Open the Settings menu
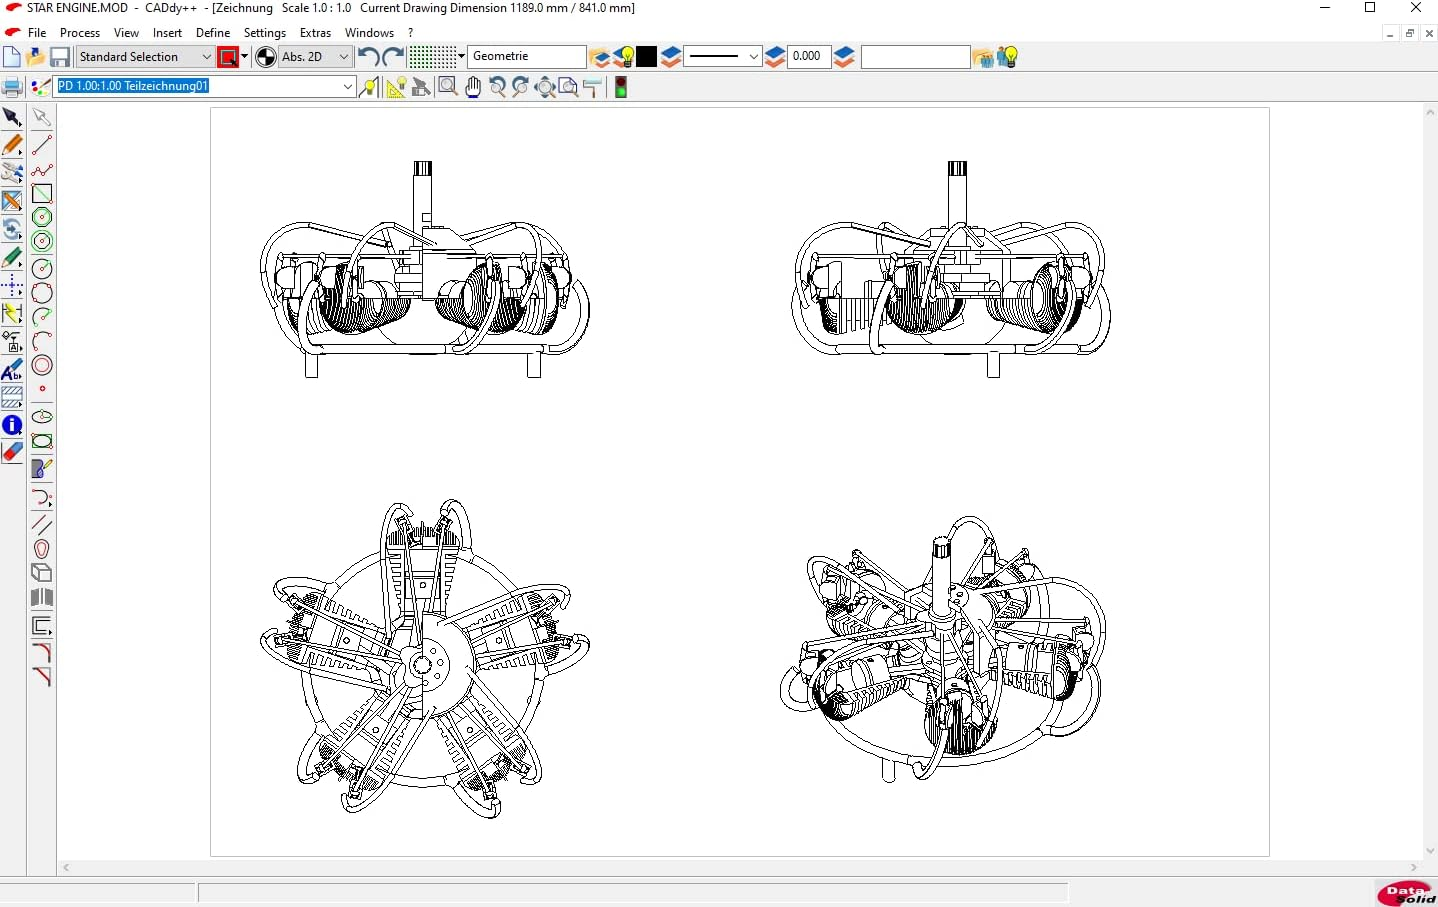This screenshot has height=907, width=1438. [x=264, y=32]
